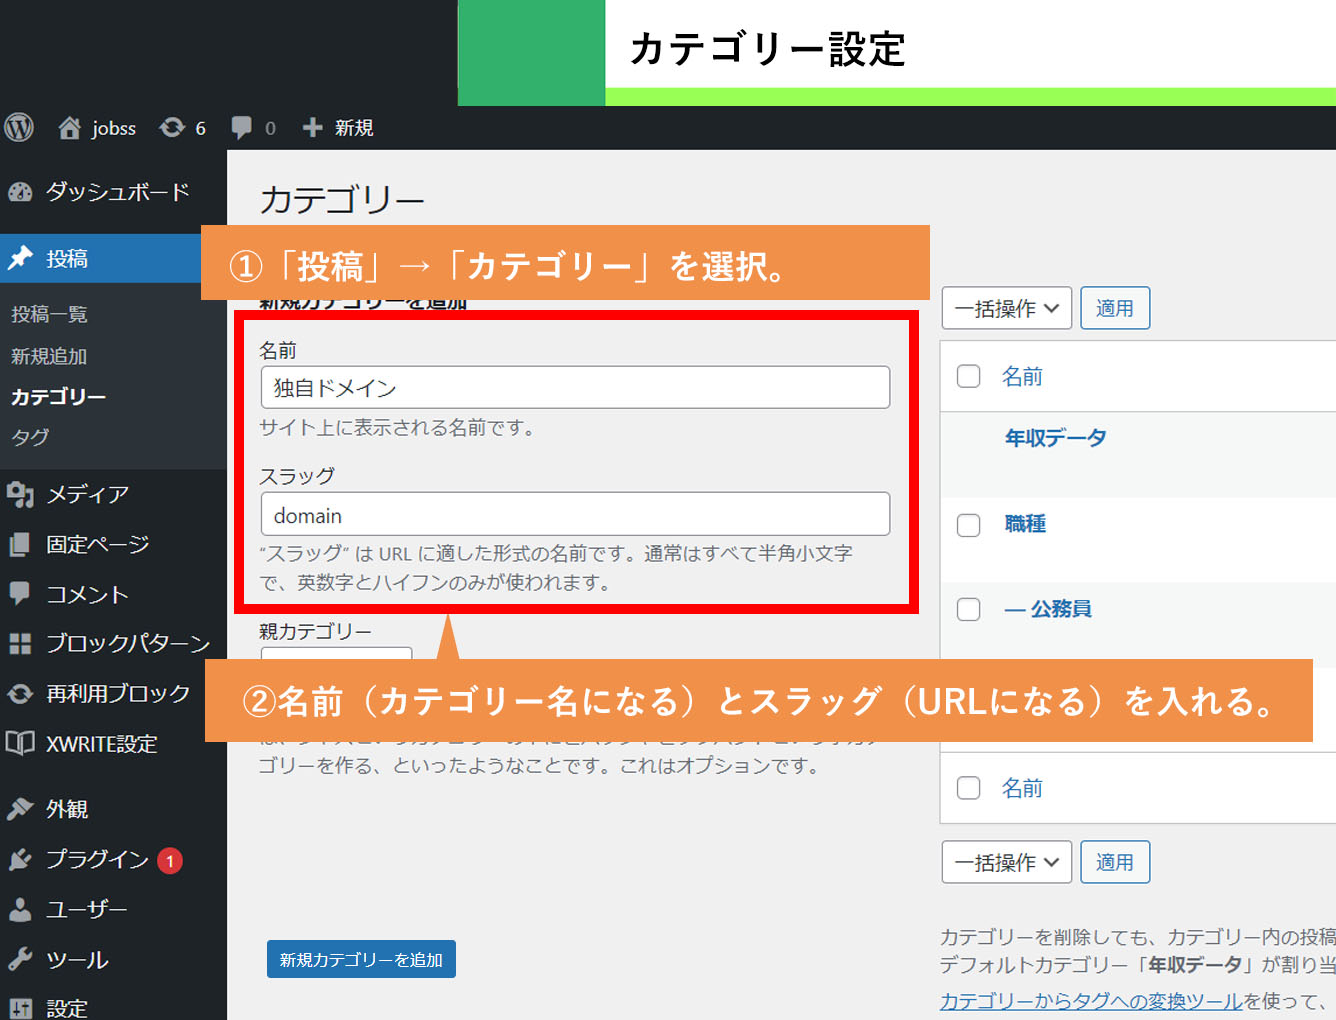Click the 設定 sliders icon
This screenshot has width=1336, height=1020.
click(20, 1009)
